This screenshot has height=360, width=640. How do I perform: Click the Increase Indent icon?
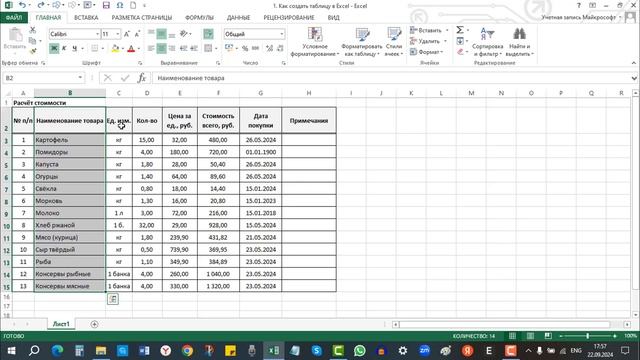pyautogui.click(x=194, y=49)
